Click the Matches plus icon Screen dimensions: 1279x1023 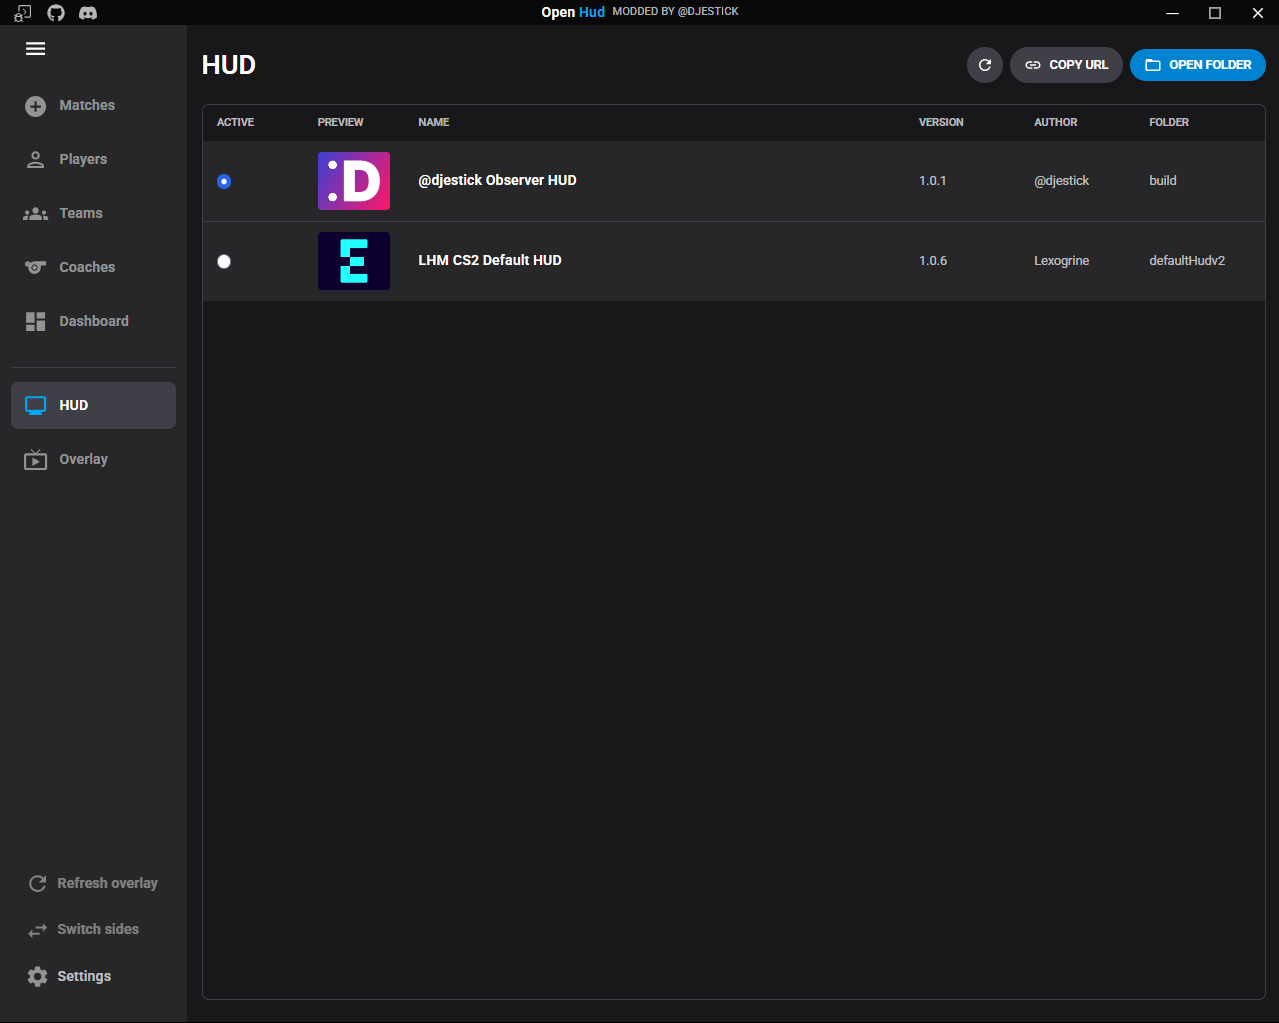(x=36, y=106)
